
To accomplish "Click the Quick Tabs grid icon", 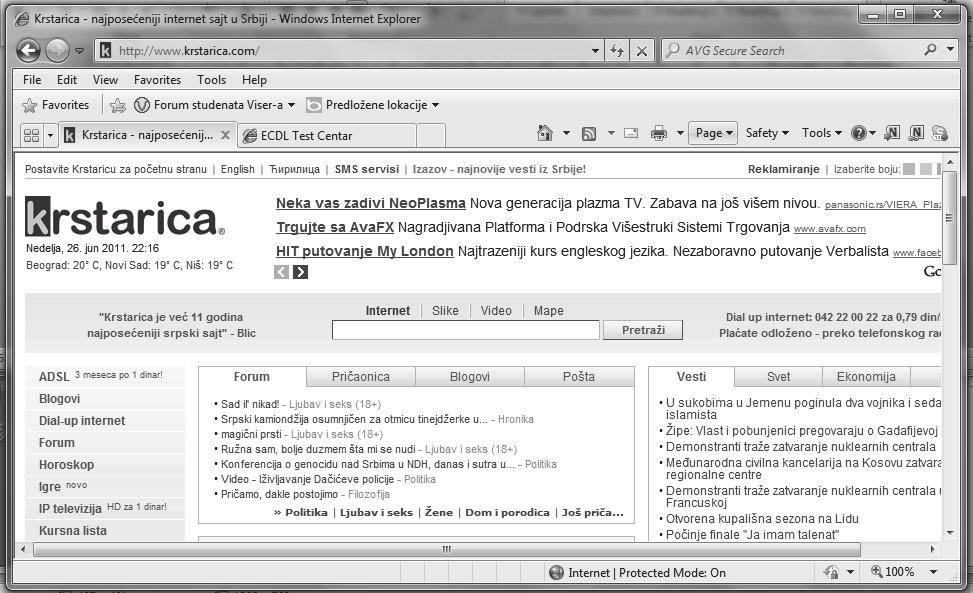I will tap(32, 135).
